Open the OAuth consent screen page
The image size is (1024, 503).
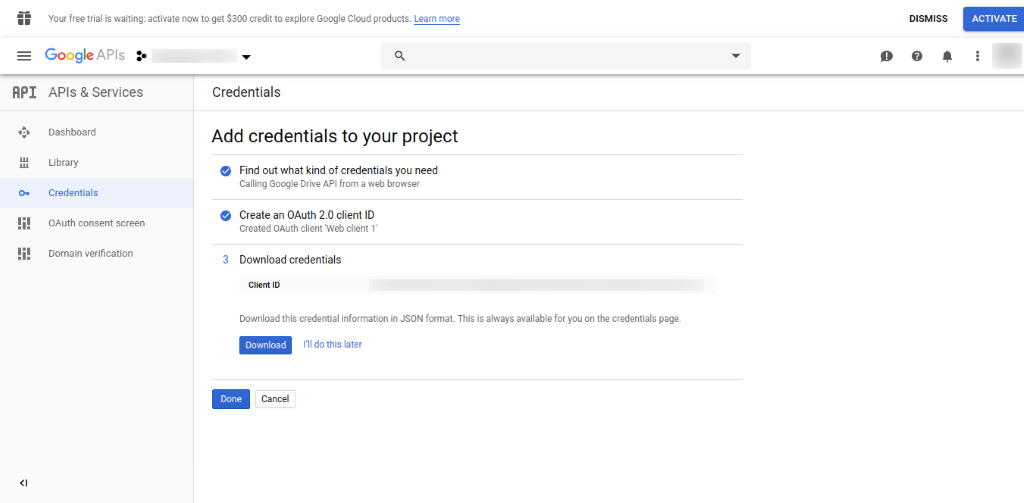[96, 223]
